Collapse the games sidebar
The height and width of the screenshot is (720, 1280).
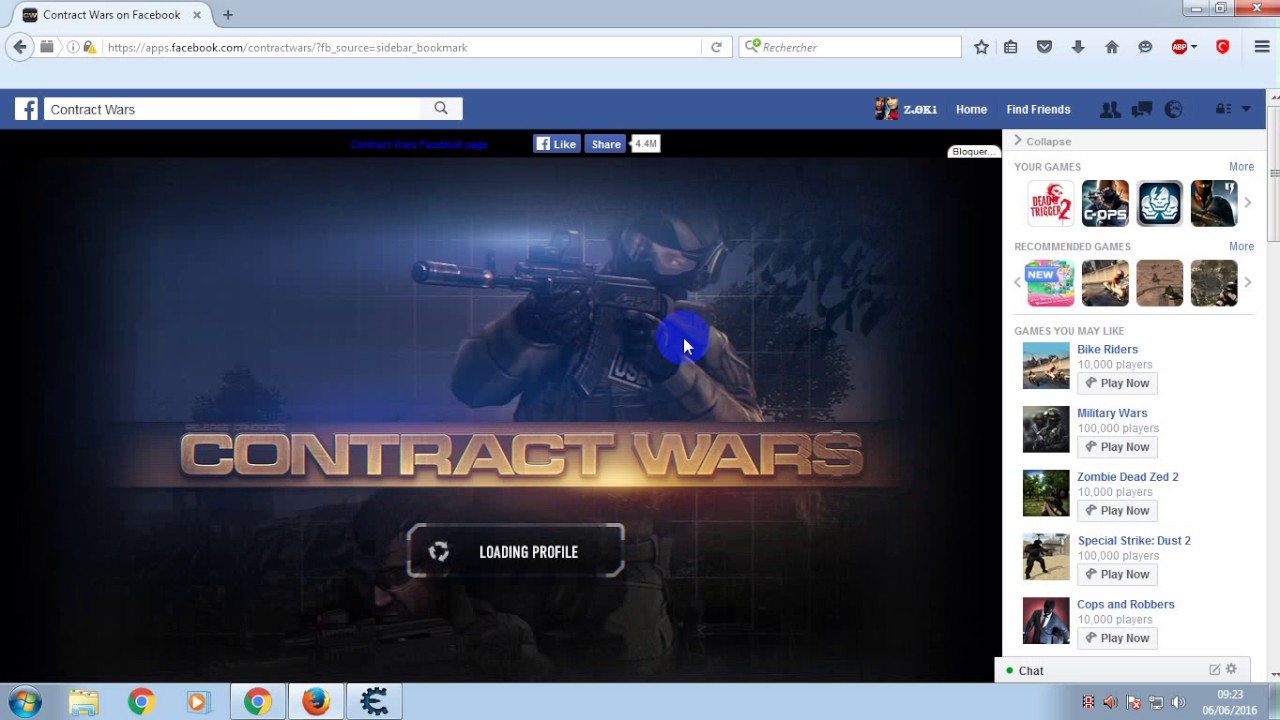(1042, 141)
